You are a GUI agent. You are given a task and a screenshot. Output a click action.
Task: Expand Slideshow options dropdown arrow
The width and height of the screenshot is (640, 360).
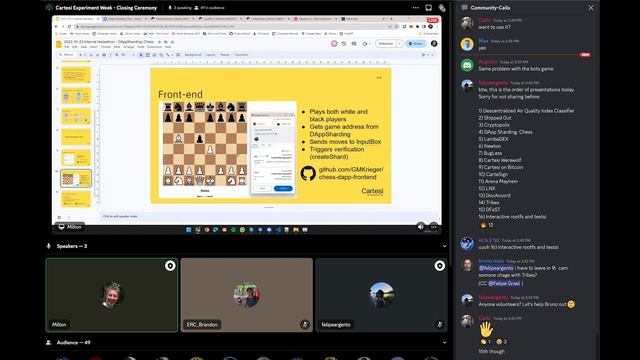click(400, 44)
